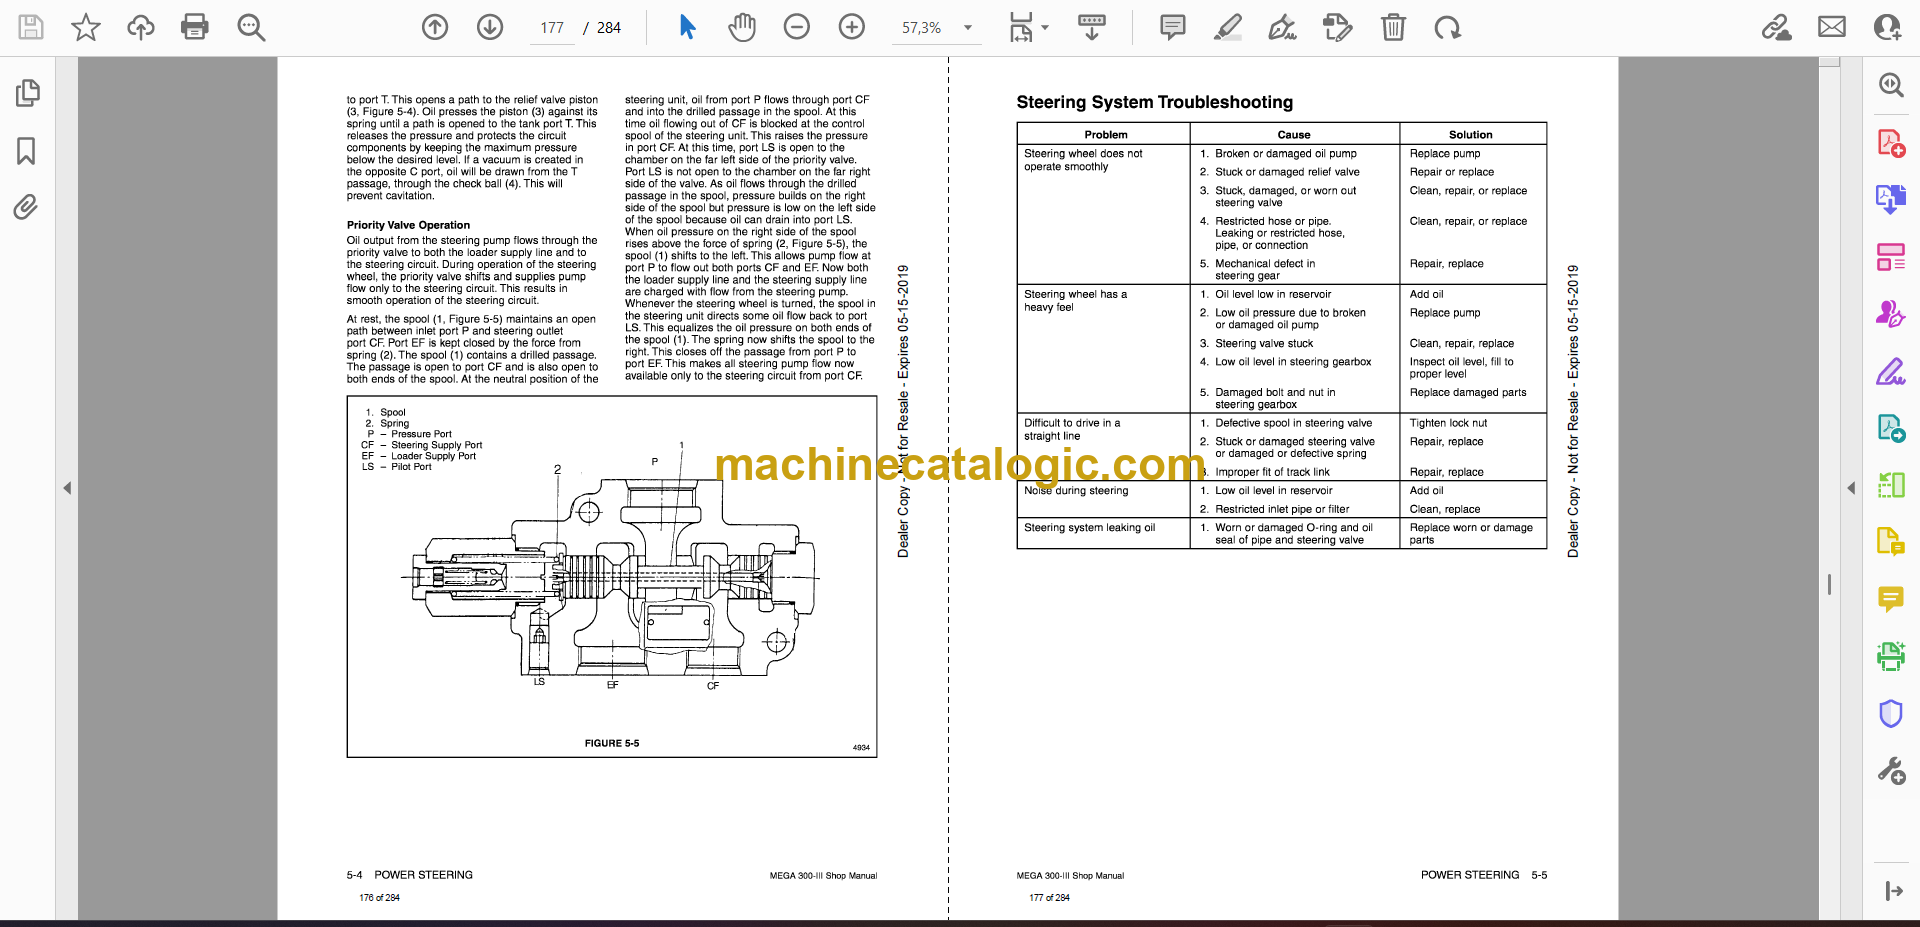Zoom in with the plus button

pos(852,27)
